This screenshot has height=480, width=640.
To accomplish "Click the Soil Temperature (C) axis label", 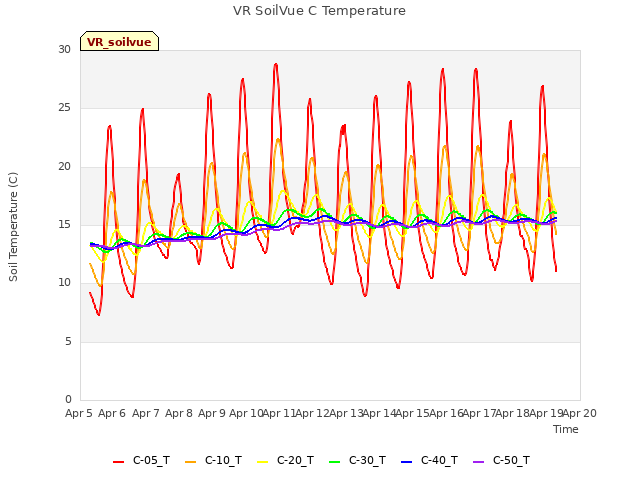I will pos(13,227).
